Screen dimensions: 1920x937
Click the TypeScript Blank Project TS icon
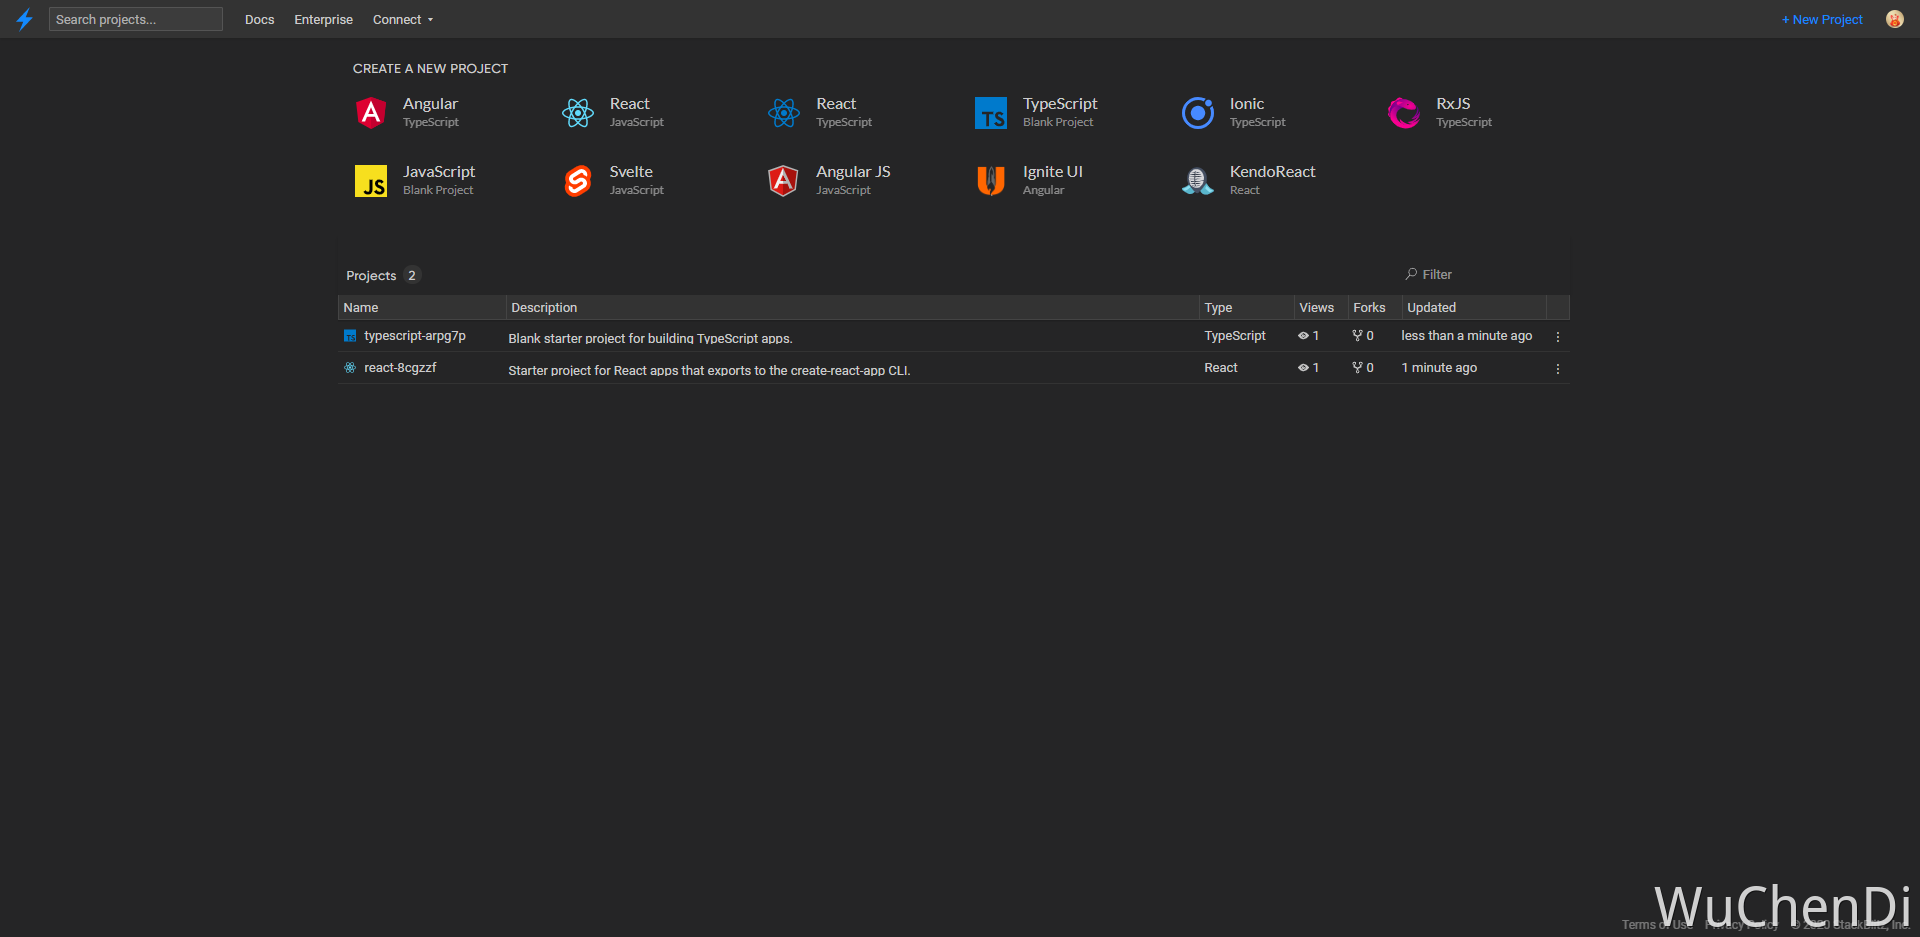(x=991, y=113)
